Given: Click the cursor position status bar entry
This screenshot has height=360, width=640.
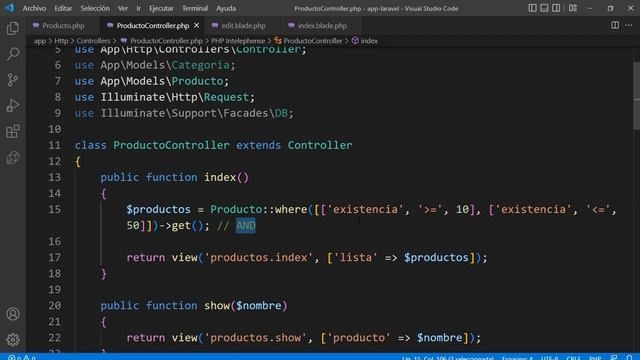Looking at the screenshot, I should click(447, 357).
